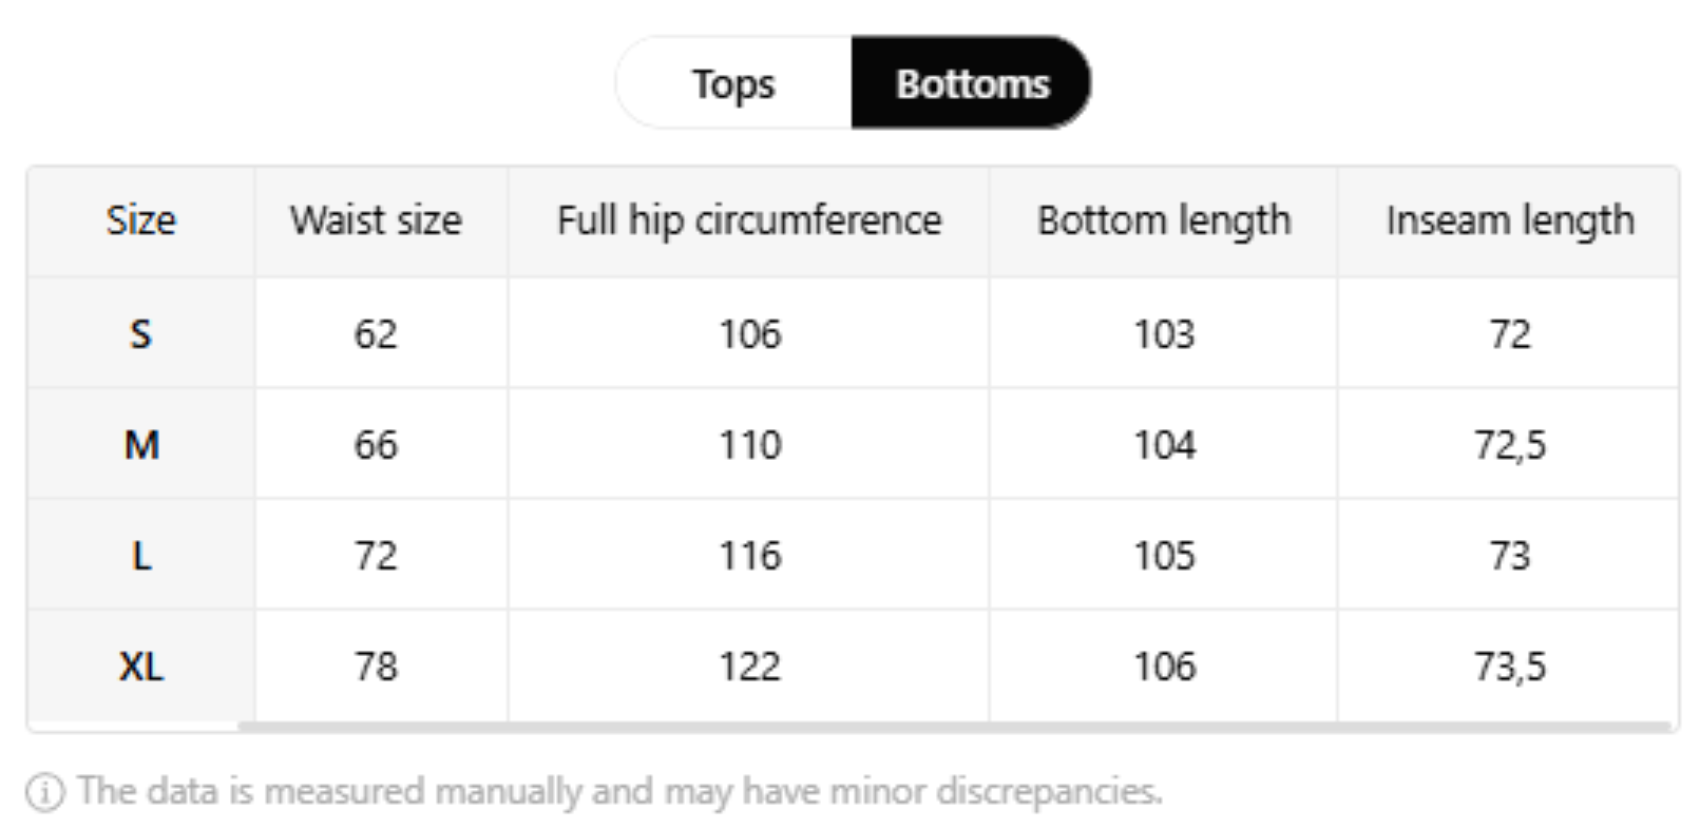Click the Full hip circumference header
The width and height of the screenshot is (1700, 829).
click(x=749, y=221)
